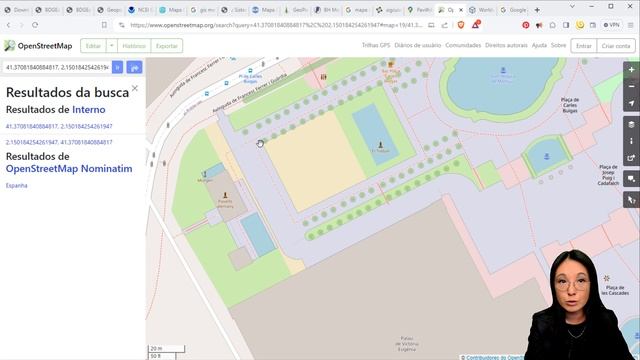Expand the Editar dropdown arrow

(x=111, y=46)
